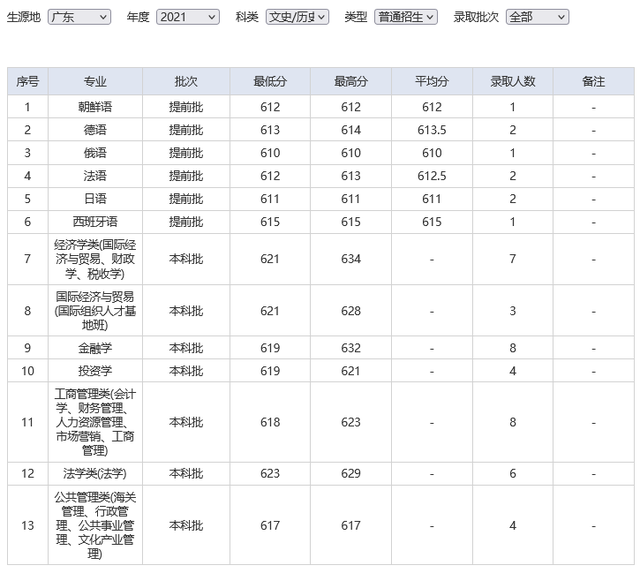Click the 备注 column header
640x573 pixels.
point(593,82)
